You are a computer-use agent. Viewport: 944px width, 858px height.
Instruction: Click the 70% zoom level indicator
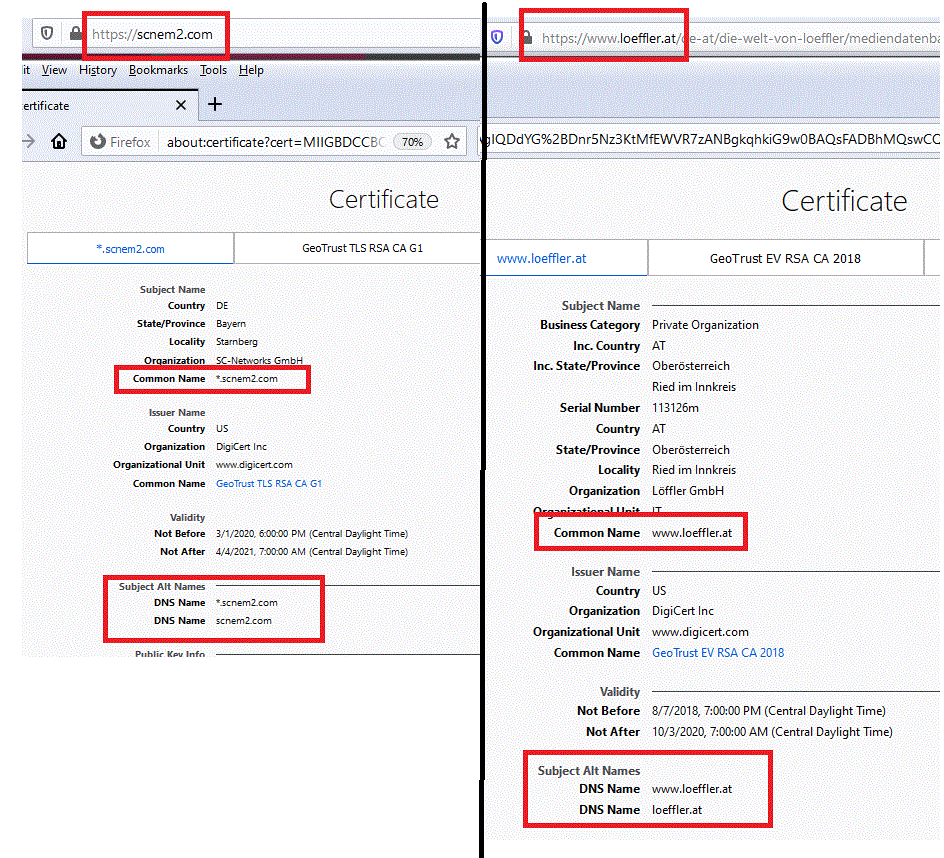pos(412,142)
